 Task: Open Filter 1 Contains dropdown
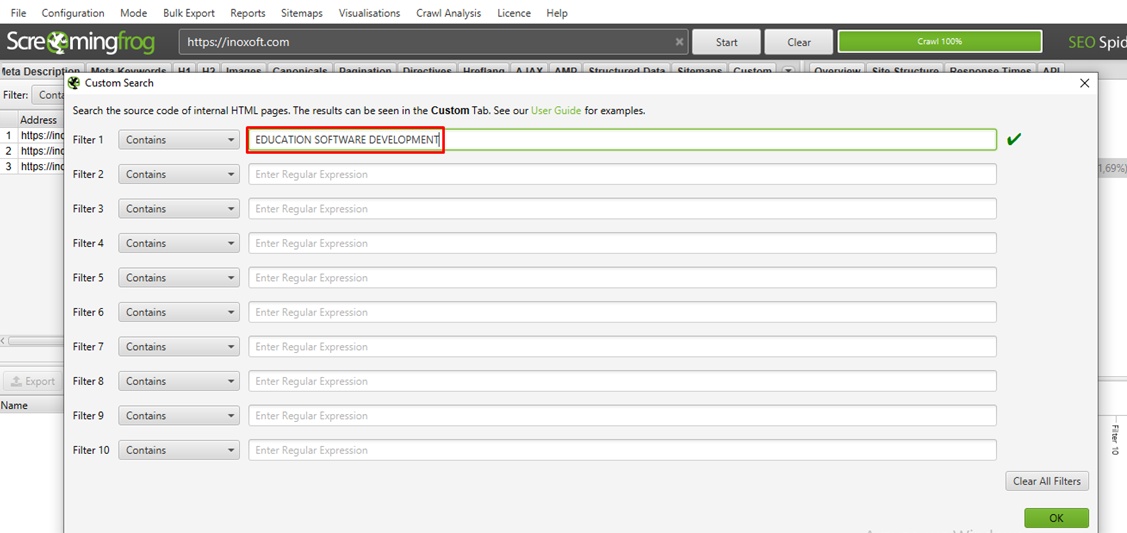click(x=179, y=139)
